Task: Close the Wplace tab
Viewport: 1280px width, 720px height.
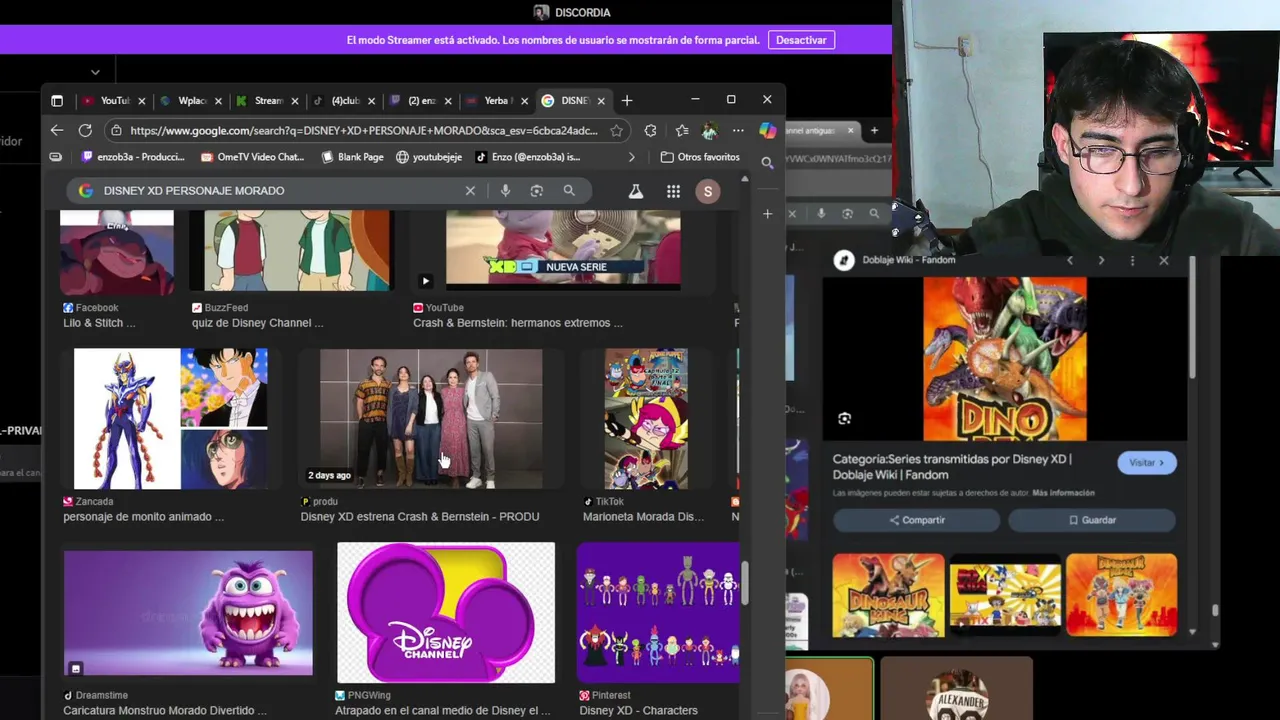Action: (x=218, y=101)
